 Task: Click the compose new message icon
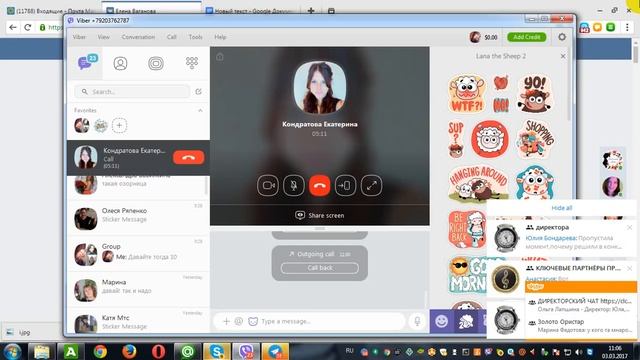tap(198, 92)
